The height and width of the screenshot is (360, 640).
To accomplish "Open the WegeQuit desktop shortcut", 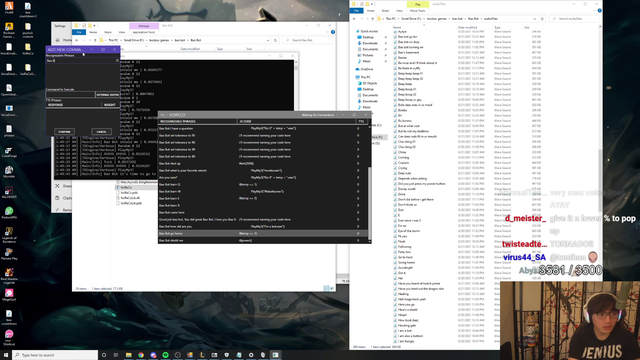I will (9, 295).
